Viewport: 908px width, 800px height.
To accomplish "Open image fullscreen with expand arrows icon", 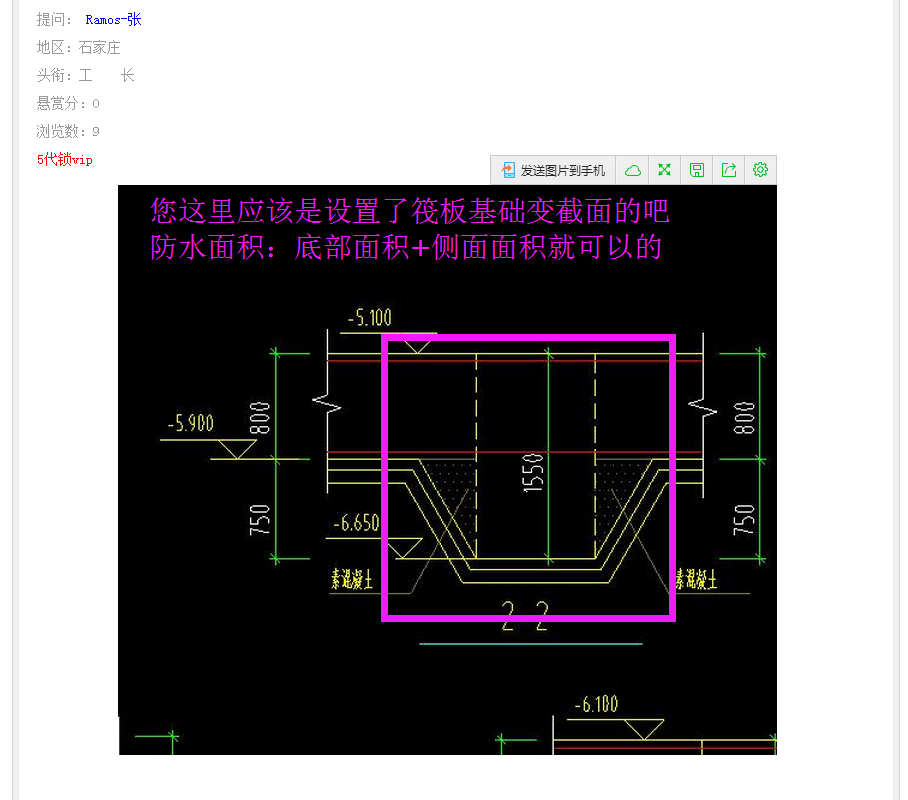I will (664, 170).
